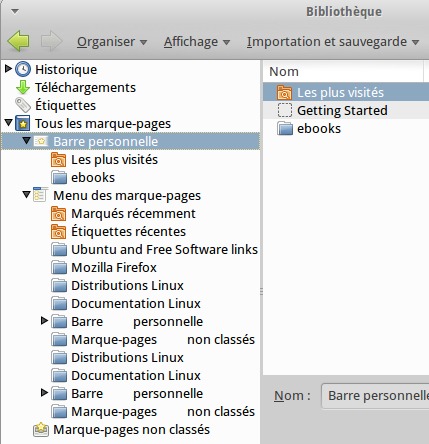Viewport: 429px width, 444px height.
Task: Click the Marqués récemment smart folder icon
Action: (59, 214)
